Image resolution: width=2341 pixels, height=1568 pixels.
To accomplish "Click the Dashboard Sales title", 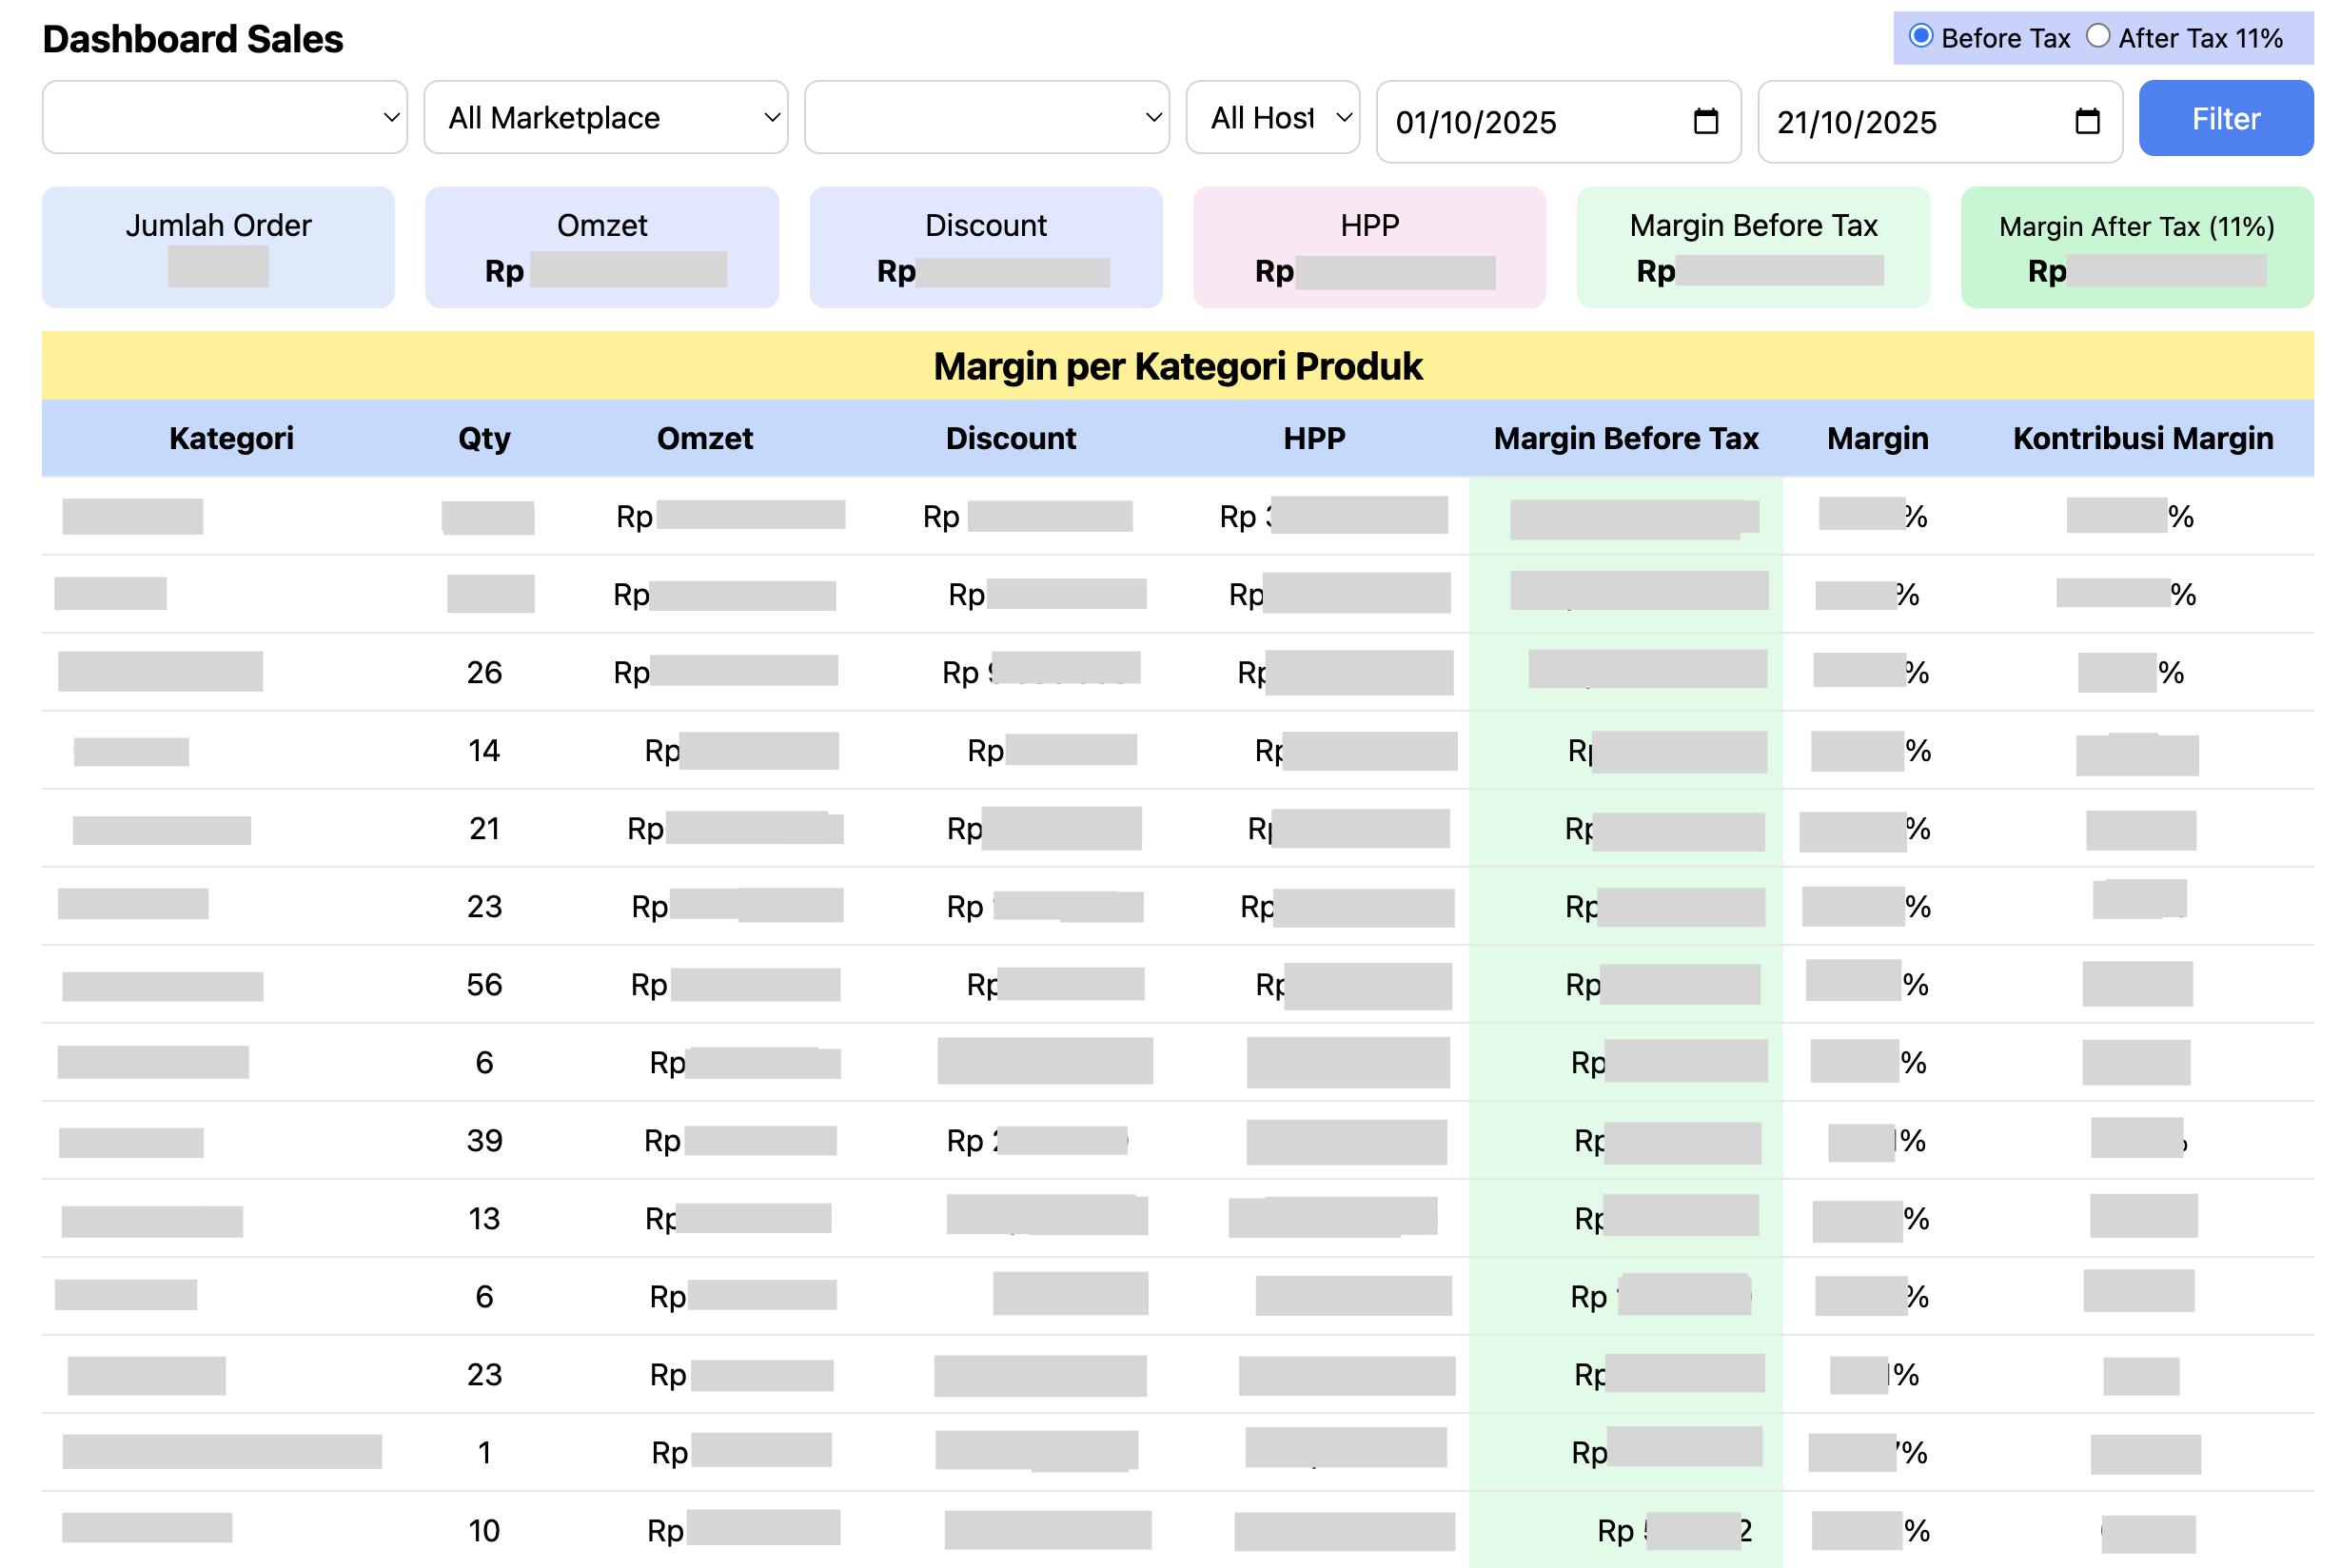I will pos(193,39).
